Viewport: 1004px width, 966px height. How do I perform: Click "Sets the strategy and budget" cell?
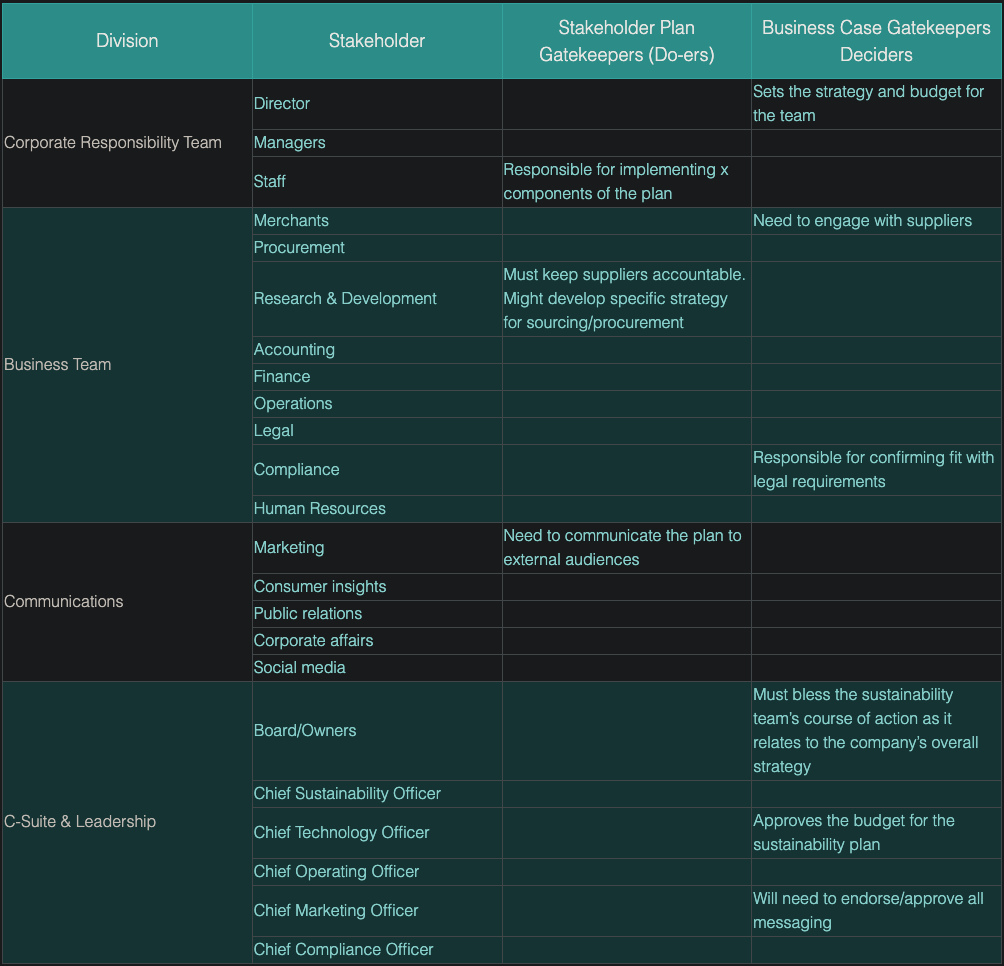(x=868, y=103)
